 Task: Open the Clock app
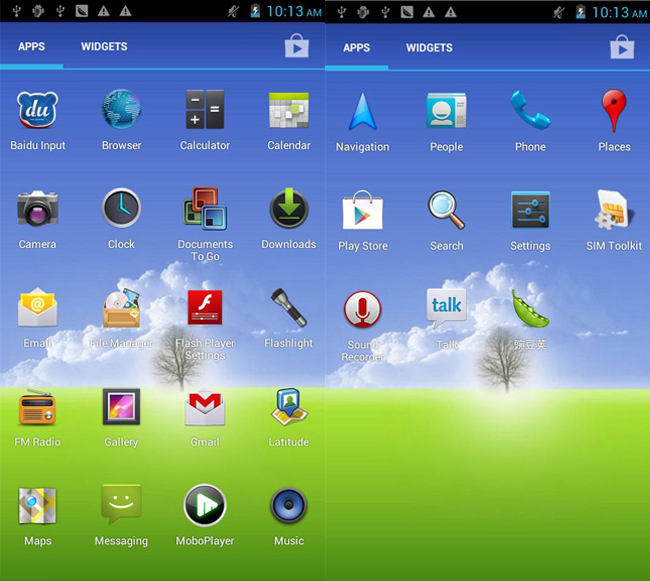click(121, 208)
